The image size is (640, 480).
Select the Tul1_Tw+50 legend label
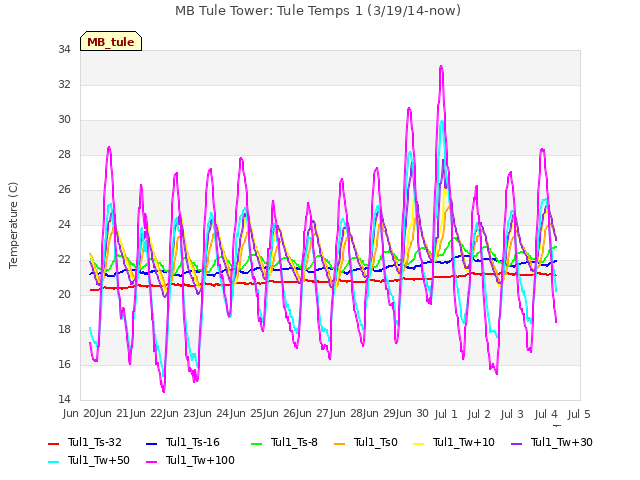click(x=99, y=460)
